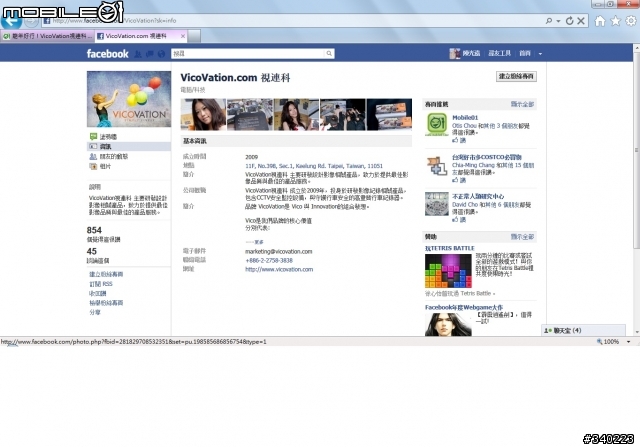Click the browser address bar URL field
This screenshot has width=640, height=447.
point(294,21)
